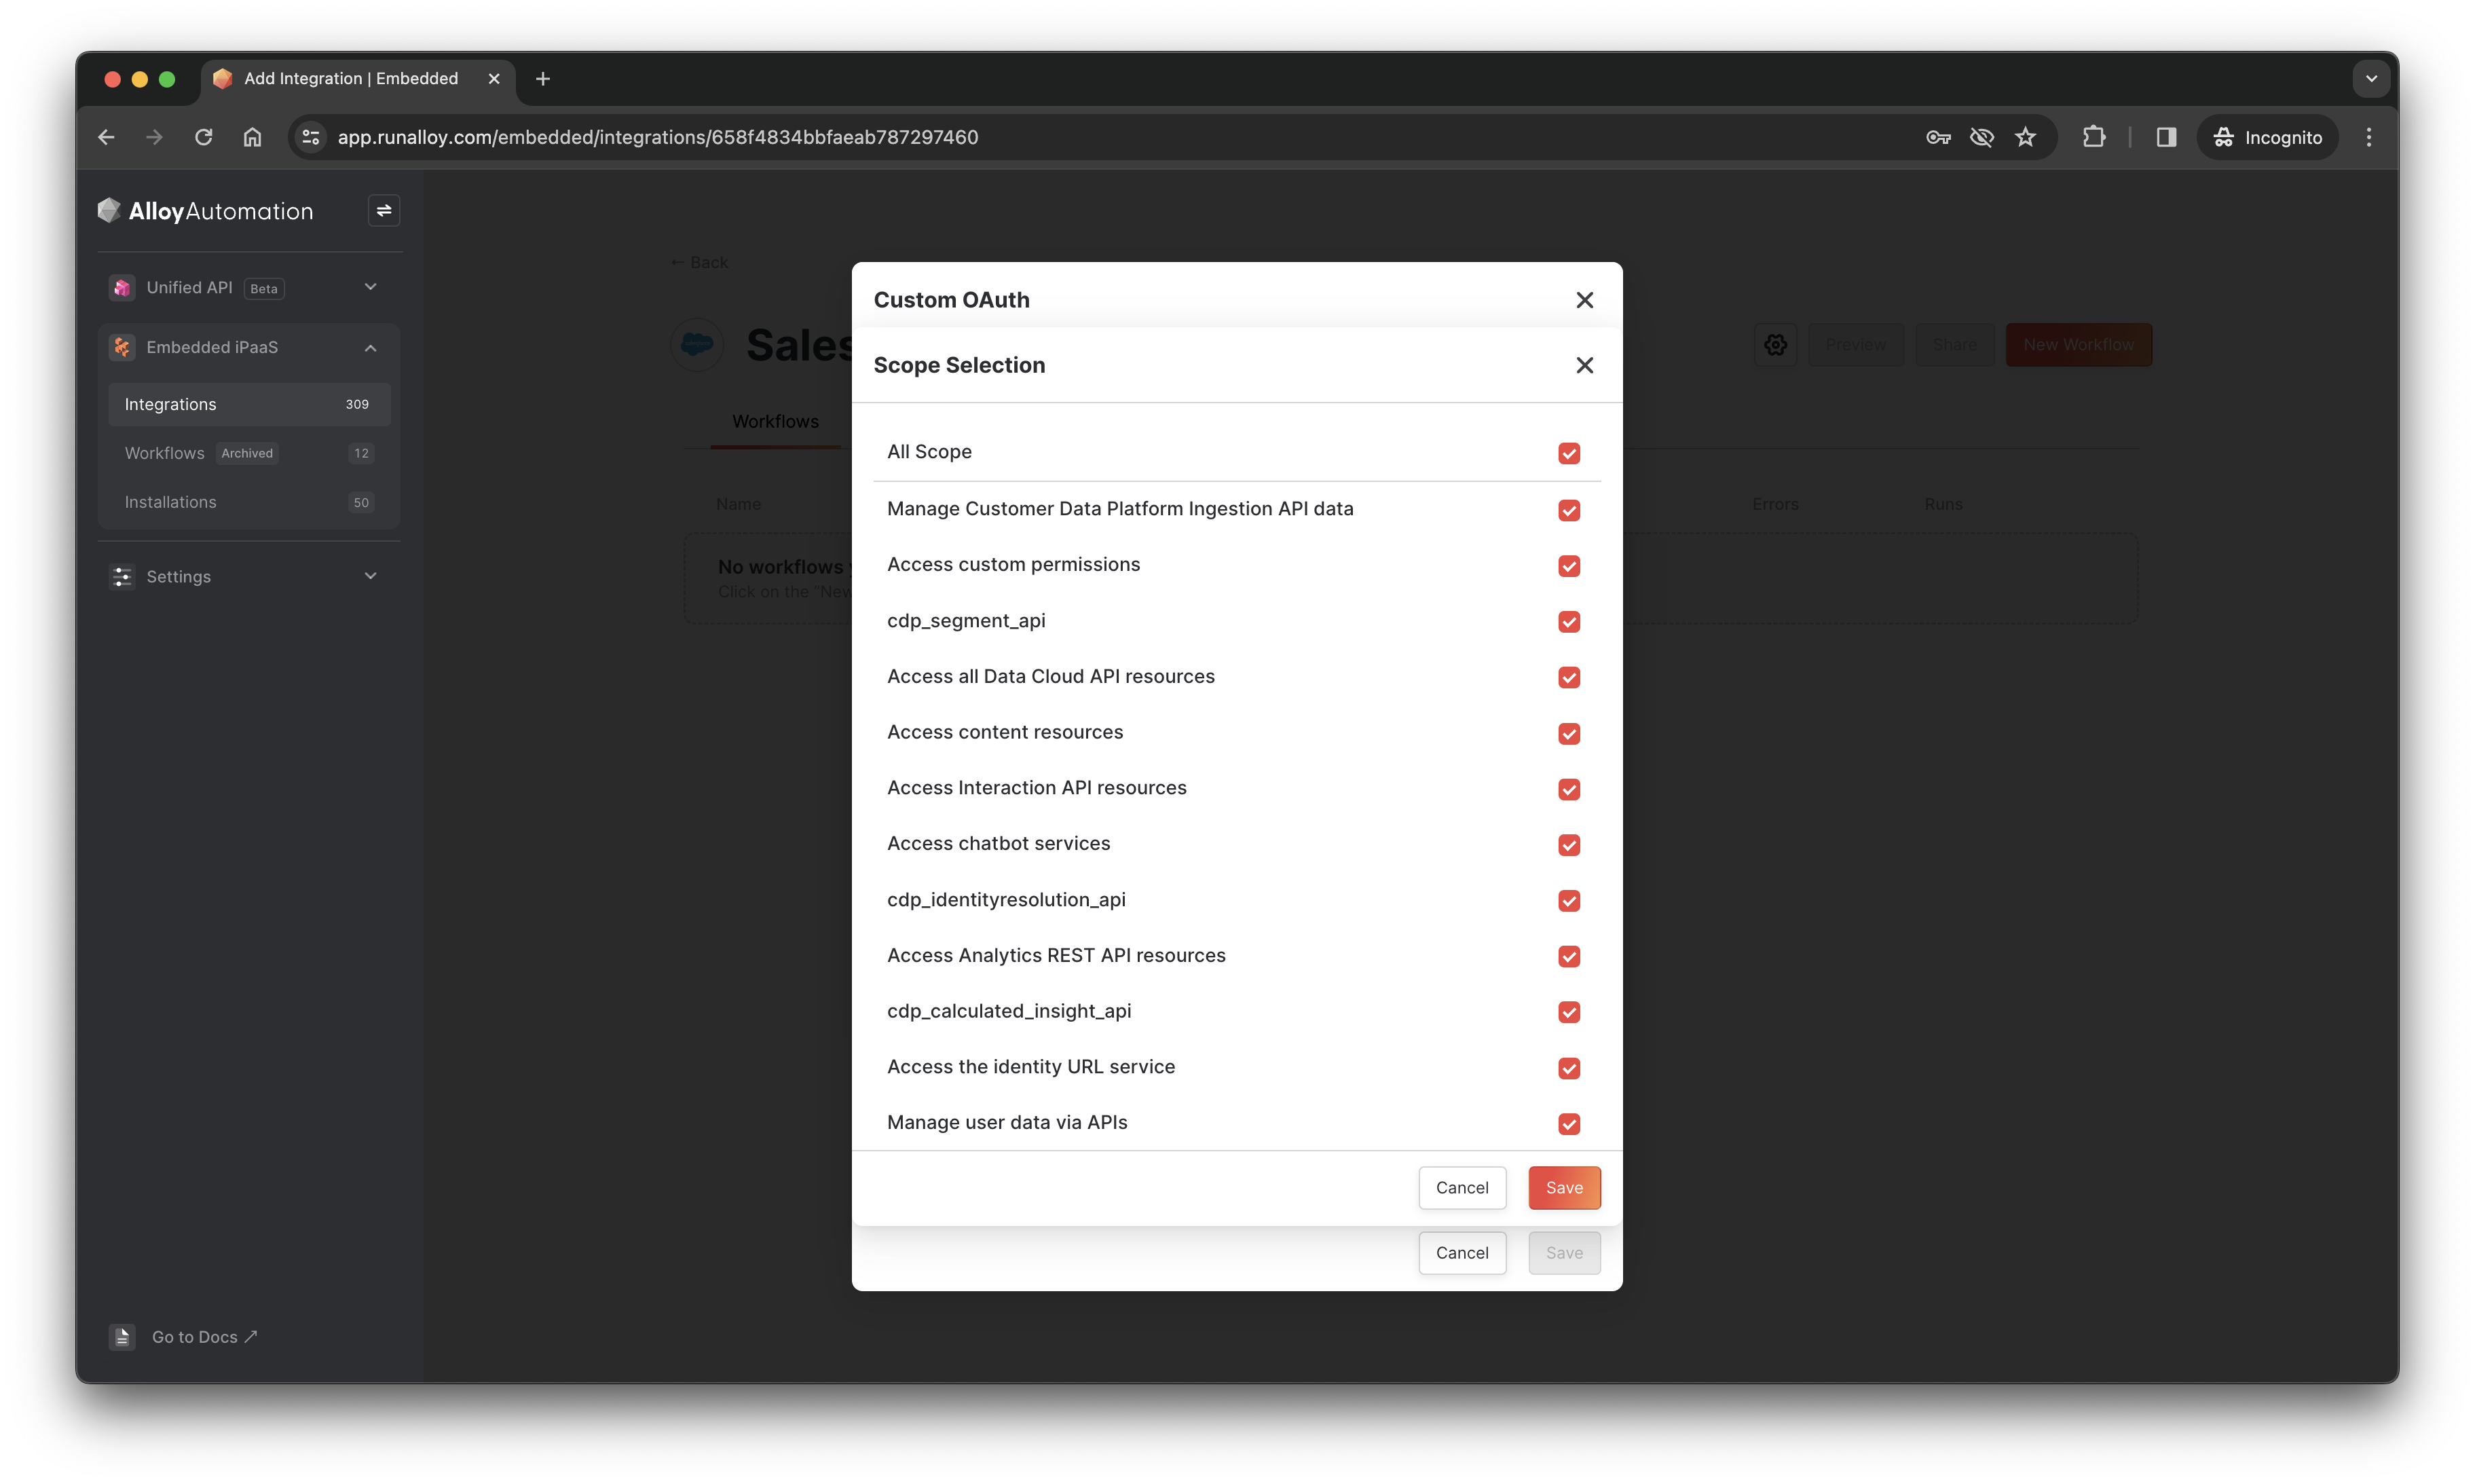Uncheck cdp_calculated_insight_api checkbox

(1569, 1012)
